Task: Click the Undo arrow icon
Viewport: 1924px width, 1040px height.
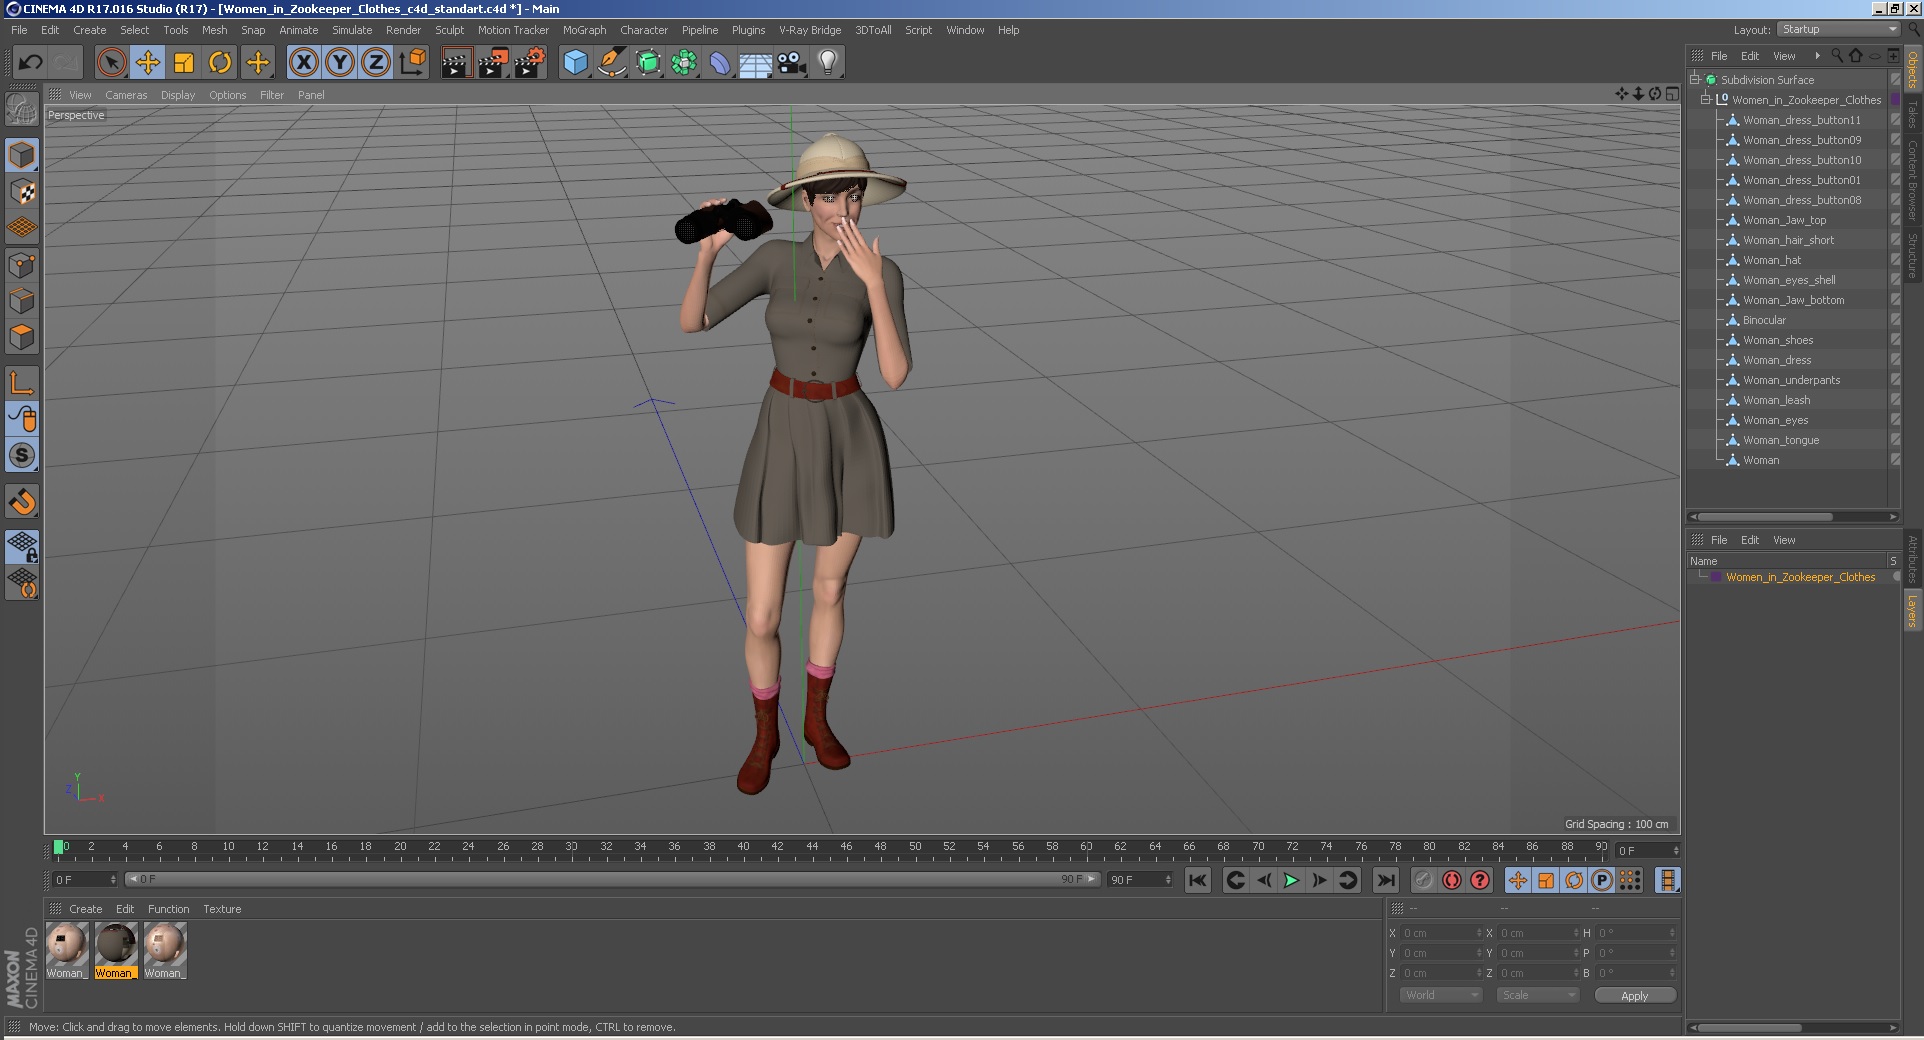Action: [30, 63]
